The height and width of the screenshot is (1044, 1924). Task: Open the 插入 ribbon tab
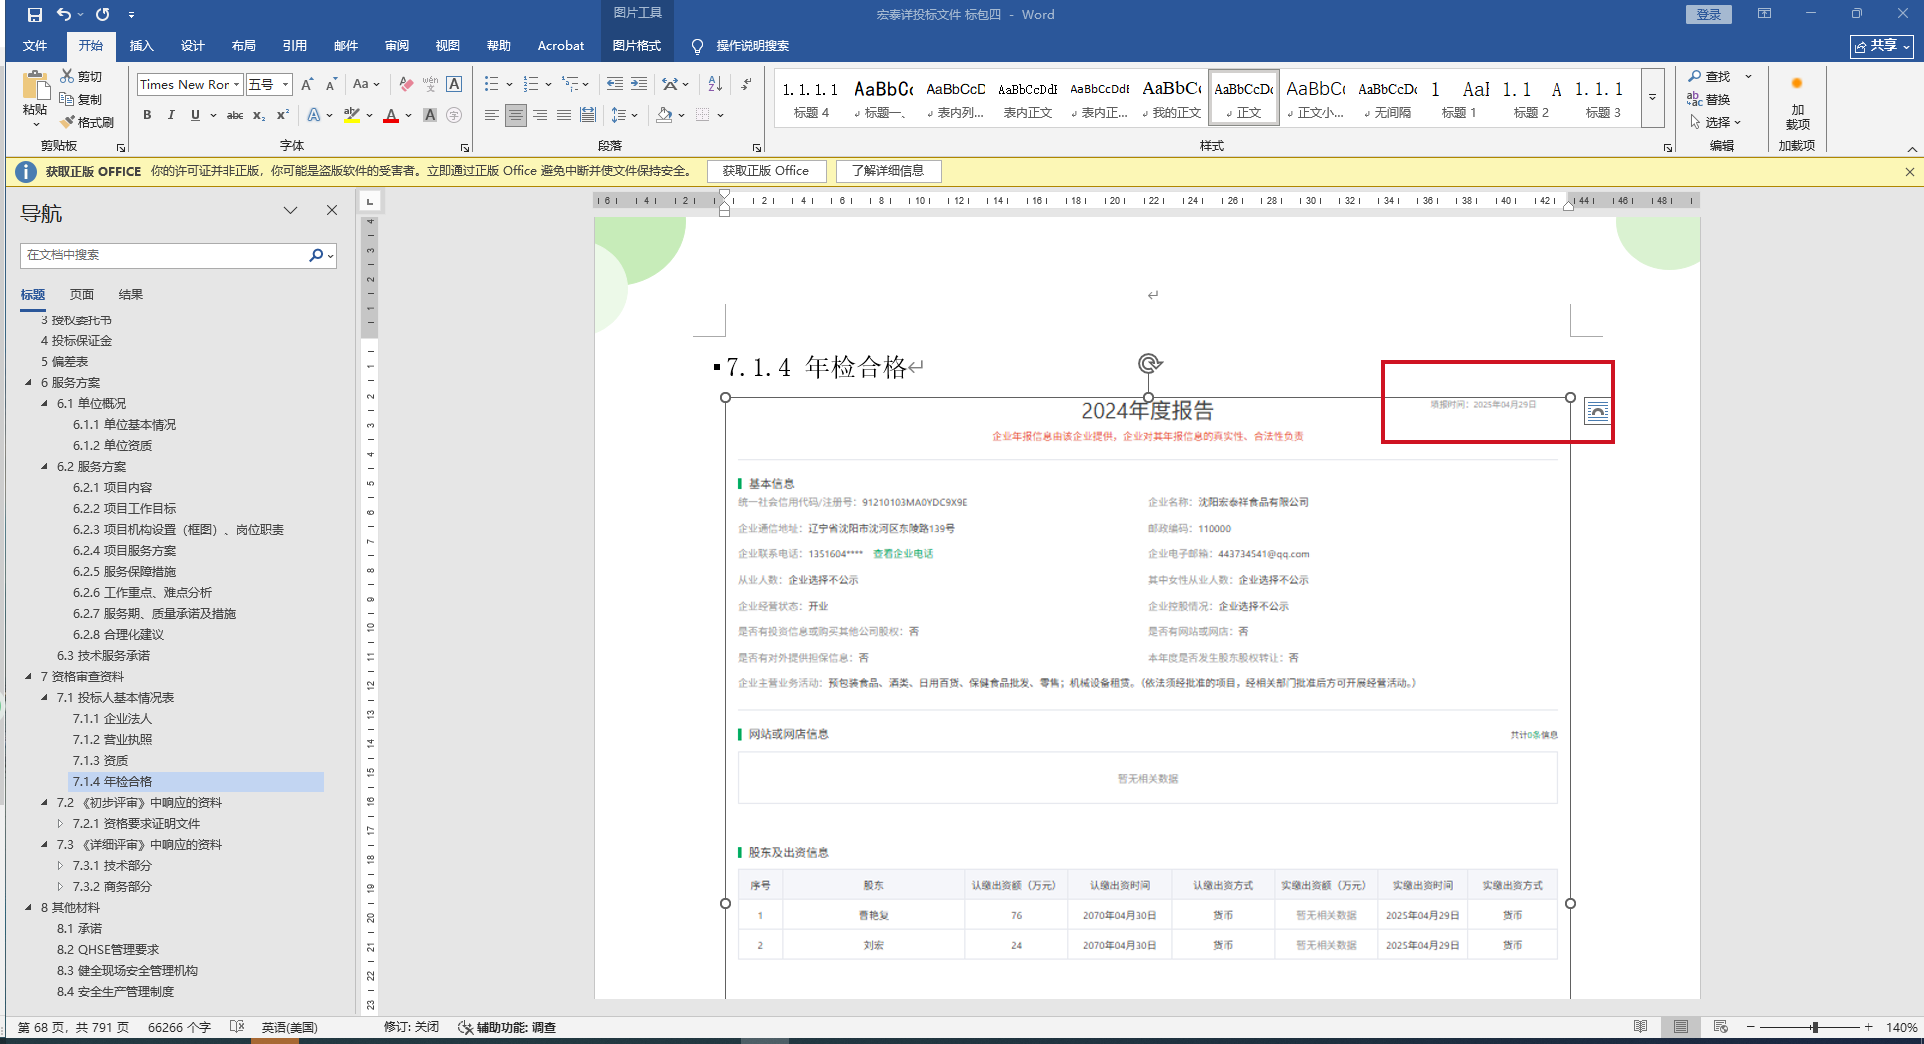coord(141,46)
